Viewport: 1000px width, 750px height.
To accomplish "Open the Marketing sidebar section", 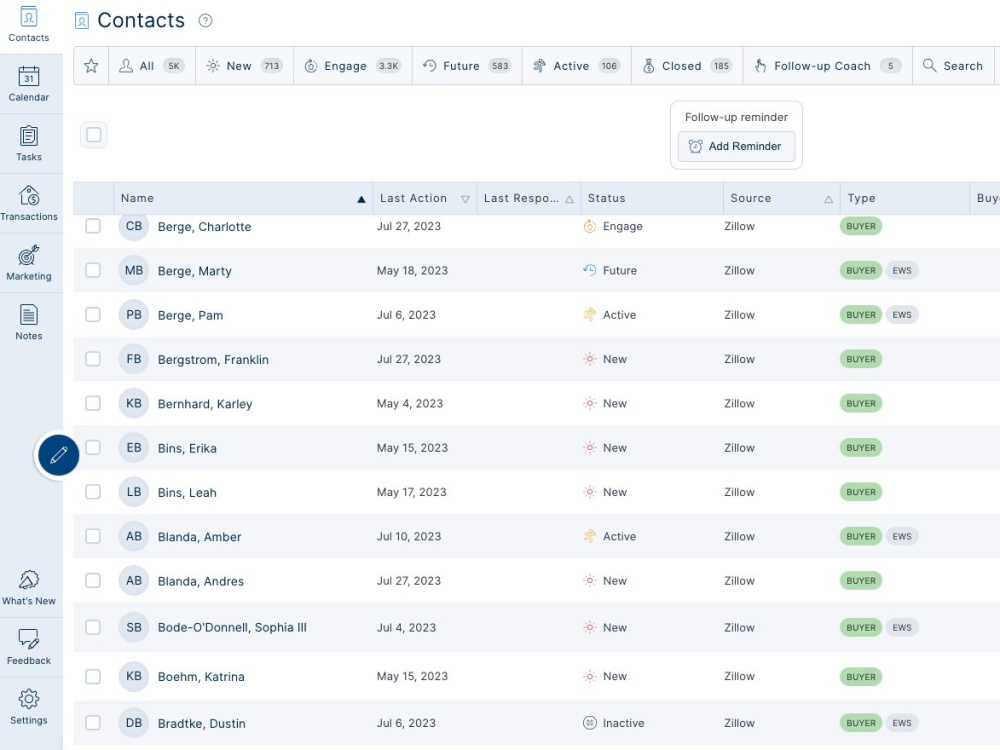I will pyautogui.click(x=29, y=263).
